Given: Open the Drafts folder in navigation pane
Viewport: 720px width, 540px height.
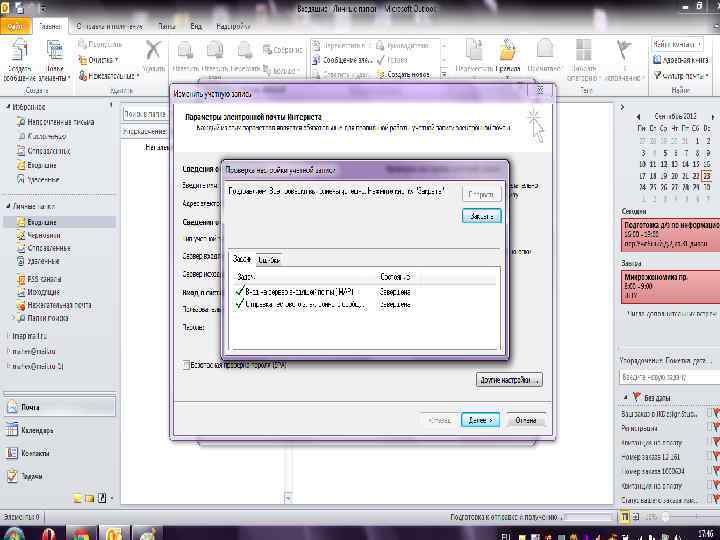Looking at the screenshot, I should pos(44,235).
